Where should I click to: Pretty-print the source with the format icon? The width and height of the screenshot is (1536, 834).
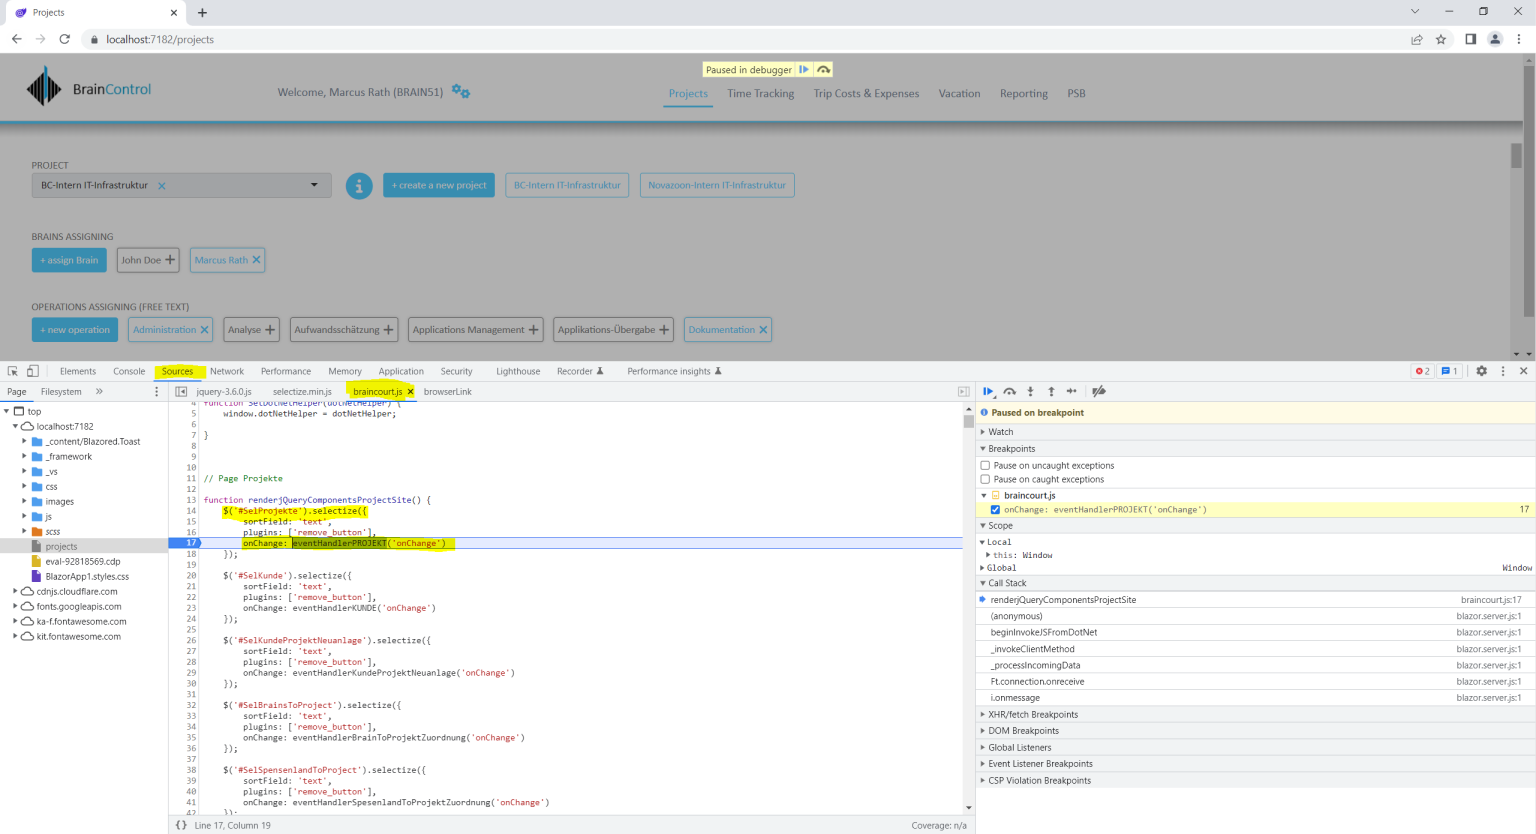point(181,824)
